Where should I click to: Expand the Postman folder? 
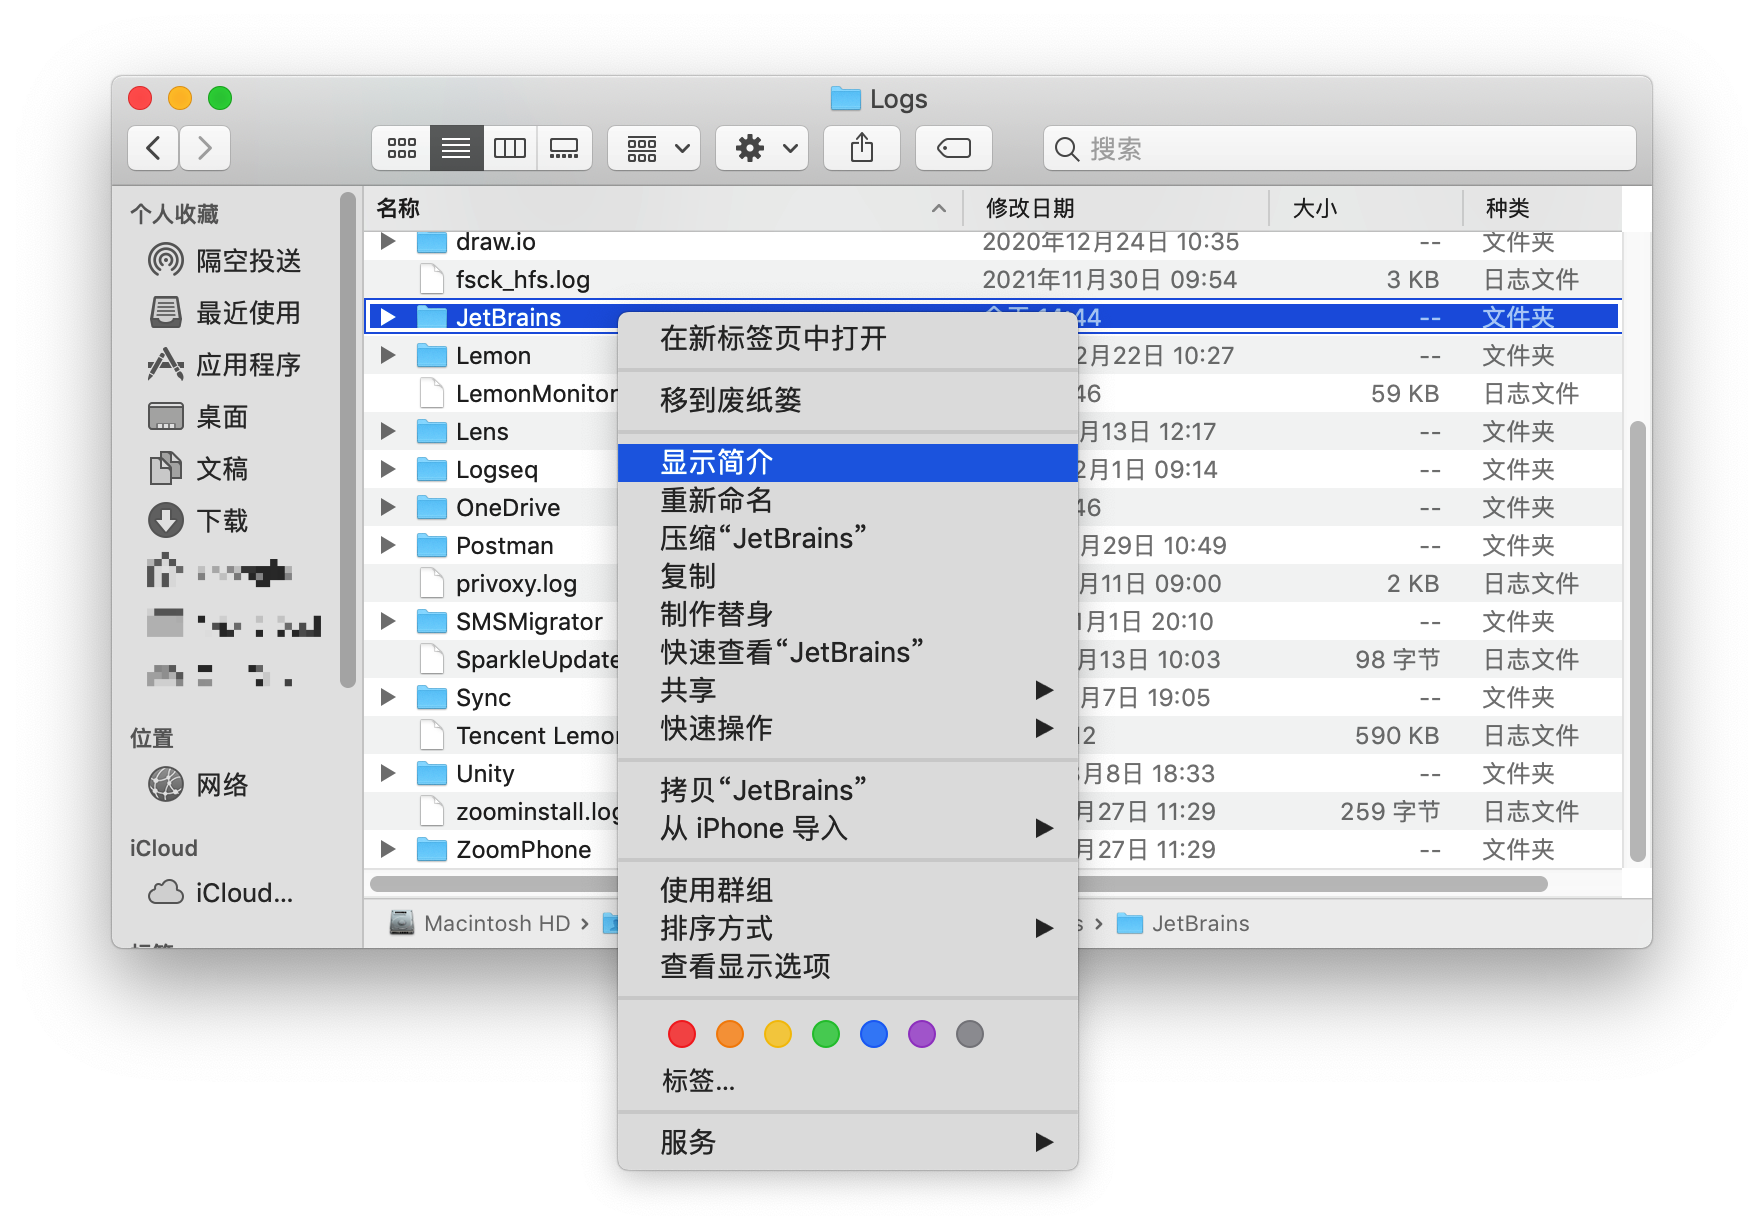pos(388,545)
